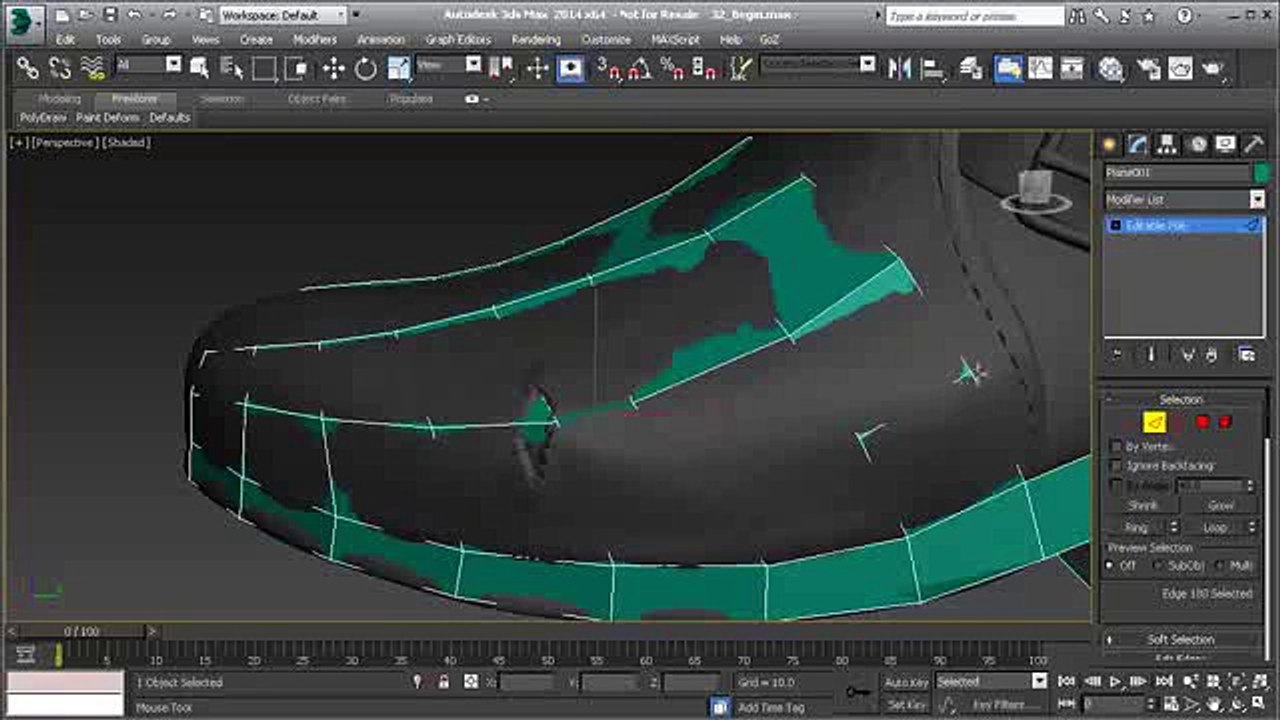Screen dimensions: 1280x720
Task: Expand the Soft Selection rollout
Action: [x=1183, y=639]
